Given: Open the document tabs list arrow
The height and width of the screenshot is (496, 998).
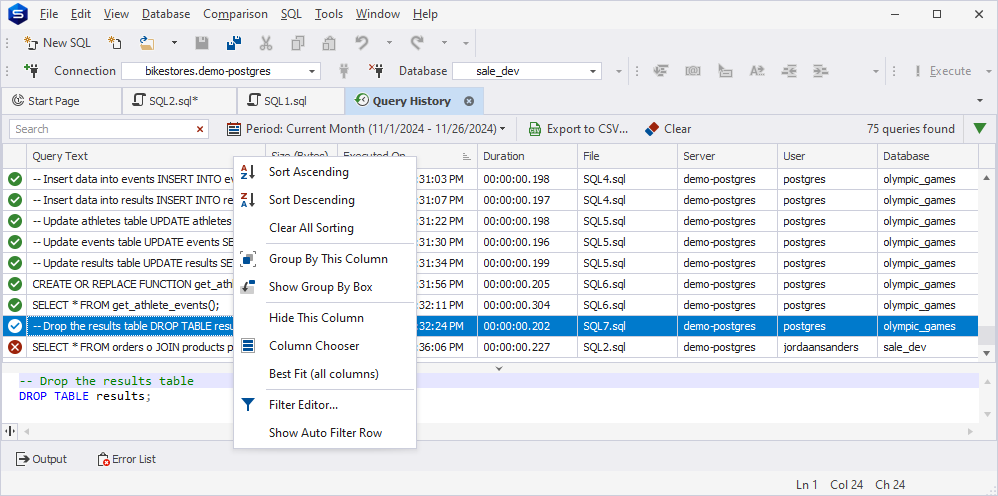Looking at the screenshot, I should click(x=980, y=101).
